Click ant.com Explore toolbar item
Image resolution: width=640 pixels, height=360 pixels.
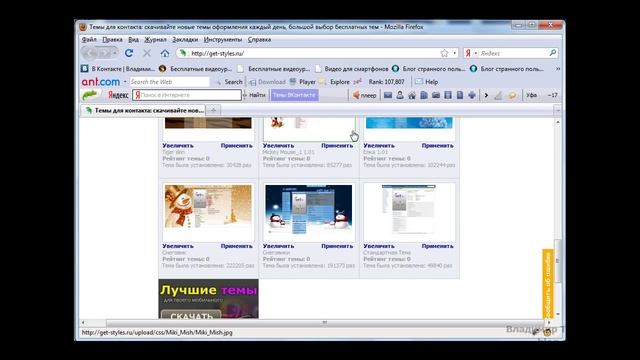click(x=334, y=82)
